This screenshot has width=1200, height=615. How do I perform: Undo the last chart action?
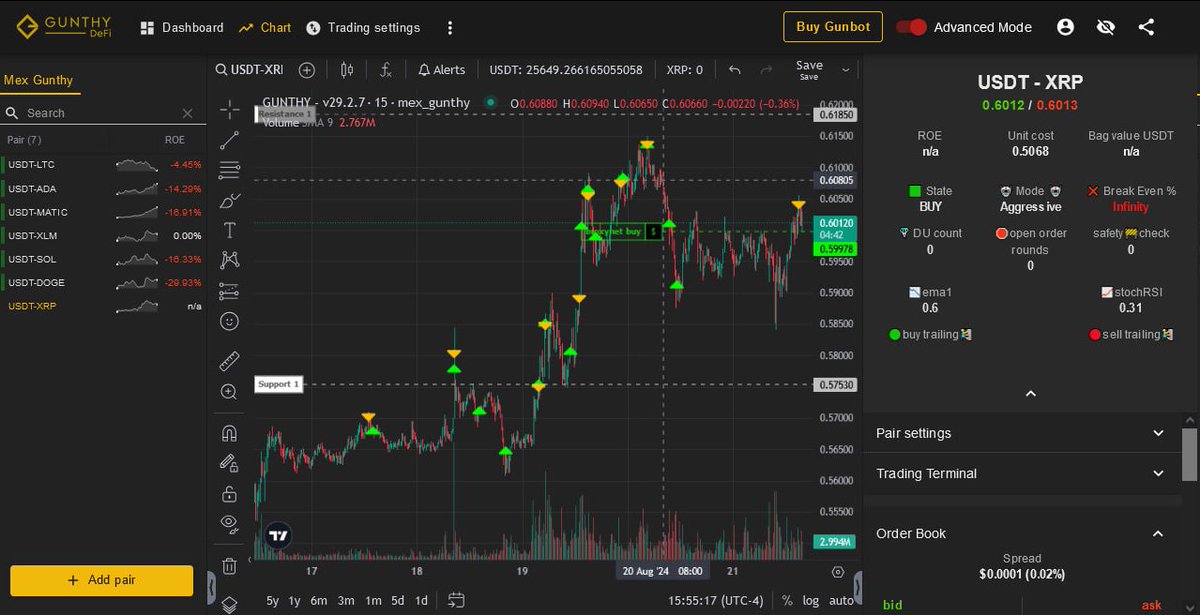pyautogui.click(x=735, y=70)
